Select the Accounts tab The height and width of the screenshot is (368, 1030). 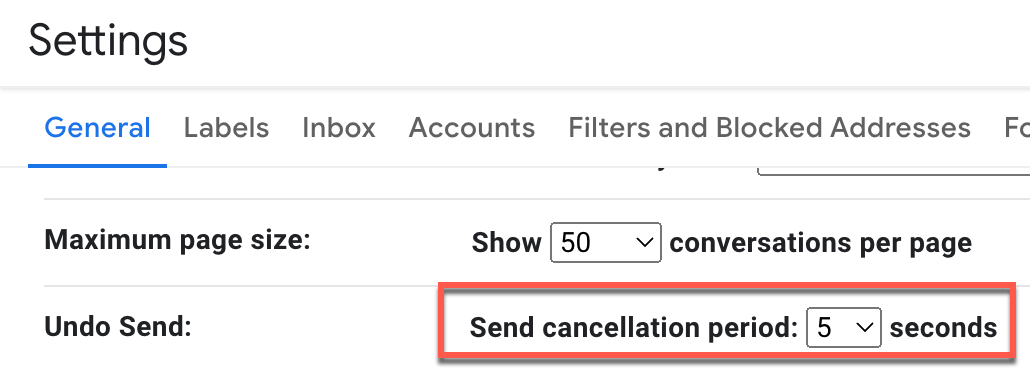(x=472, y=127)
